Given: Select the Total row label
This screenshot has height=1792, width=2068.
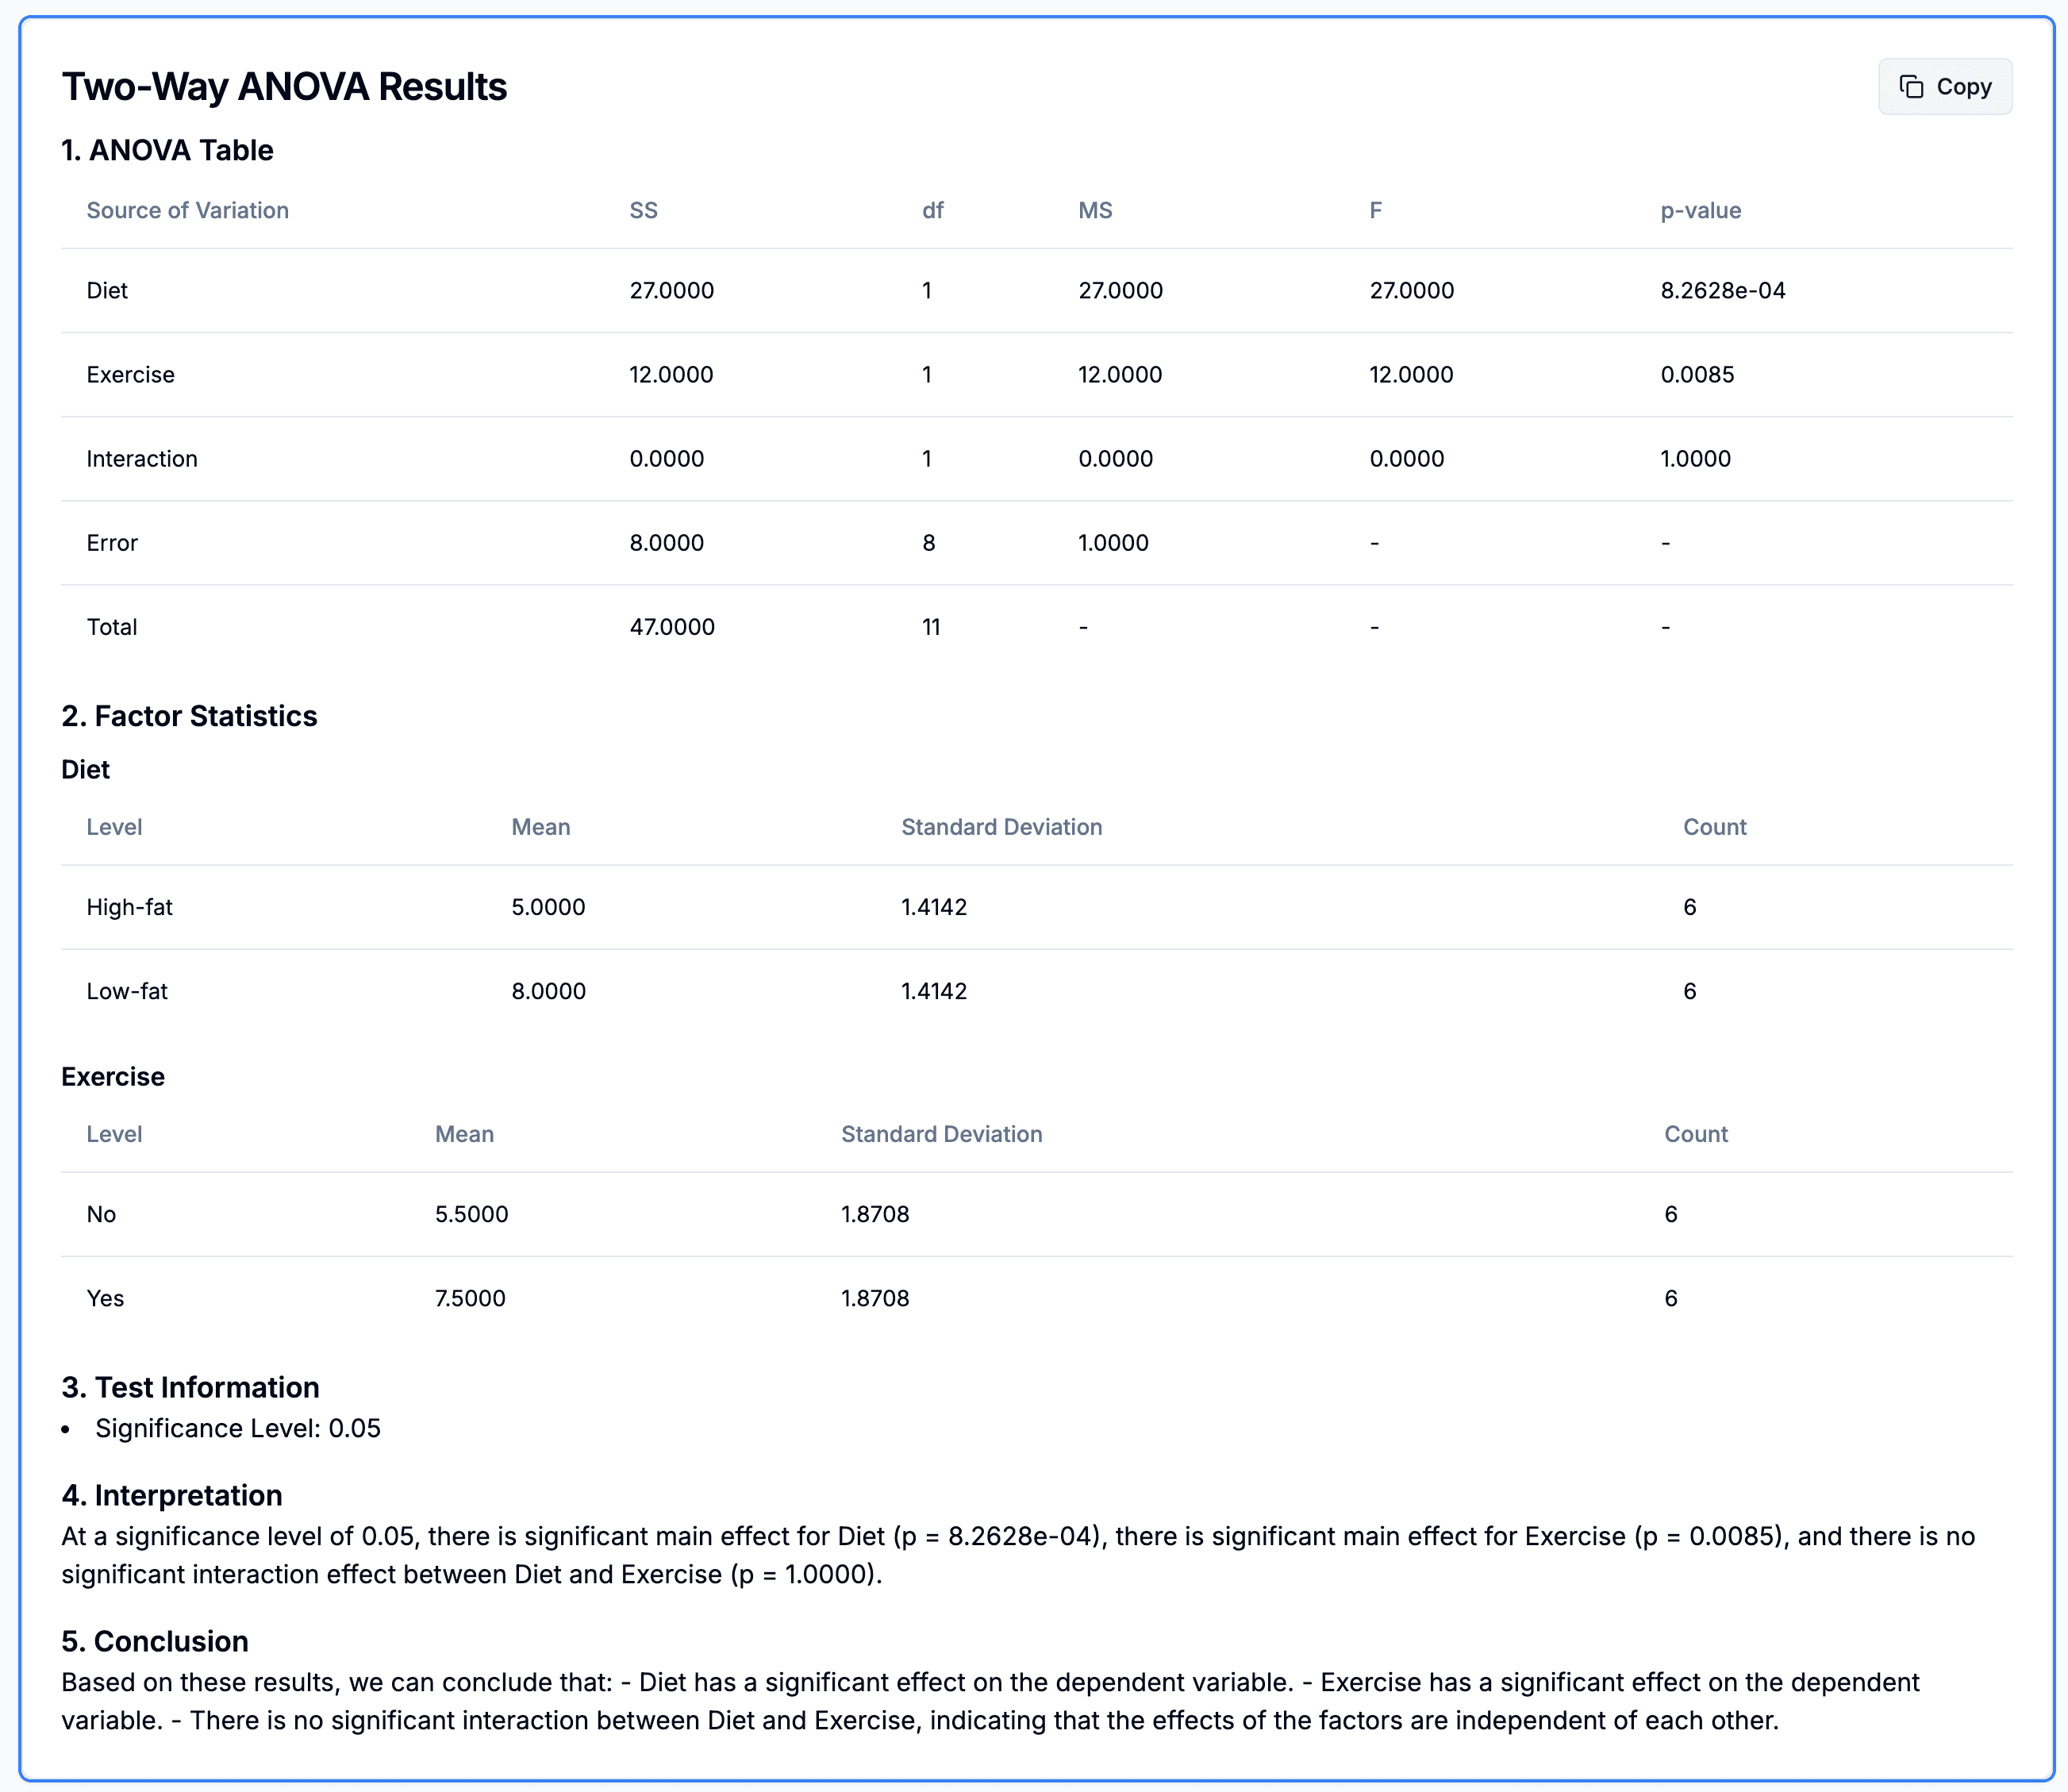Looking at the screenshot, I should [112, 626].
